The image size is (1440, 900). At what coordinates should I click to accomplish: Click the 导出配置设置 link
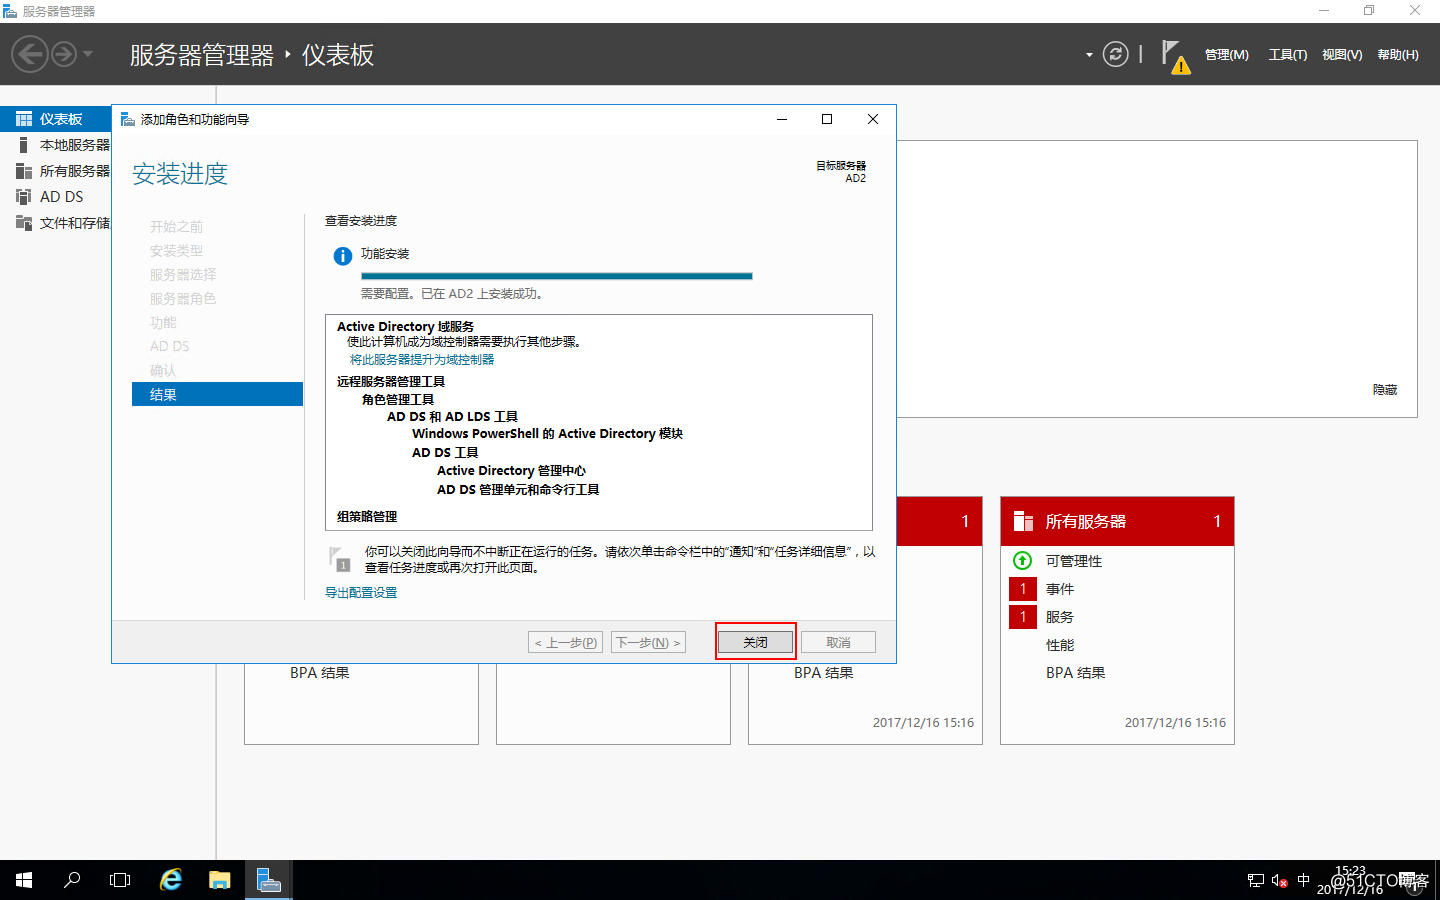tap(361, 592)
